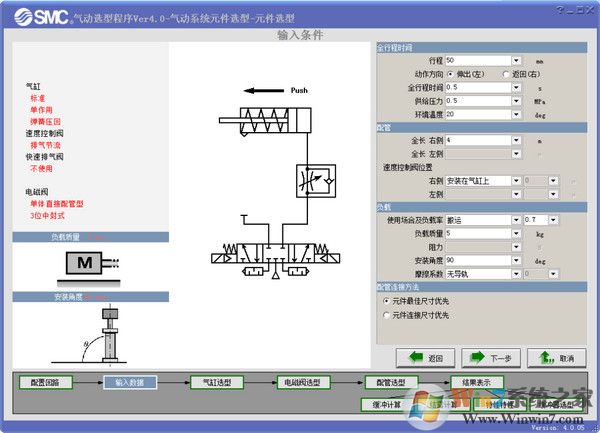This screenshot has width=600, height=433.
Task: Click the 返回 back button
Action: click(426, 358)
